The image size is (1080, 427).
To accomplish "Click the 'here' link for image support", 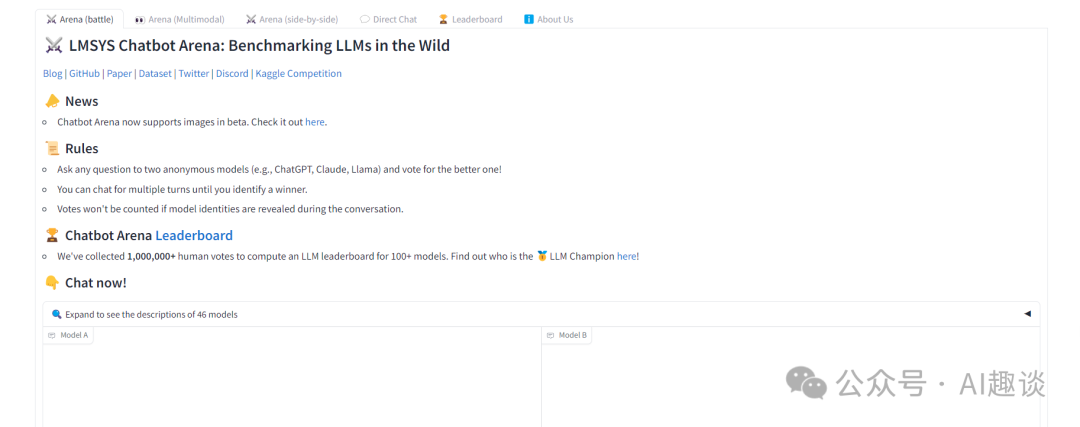I will (315, 122).
